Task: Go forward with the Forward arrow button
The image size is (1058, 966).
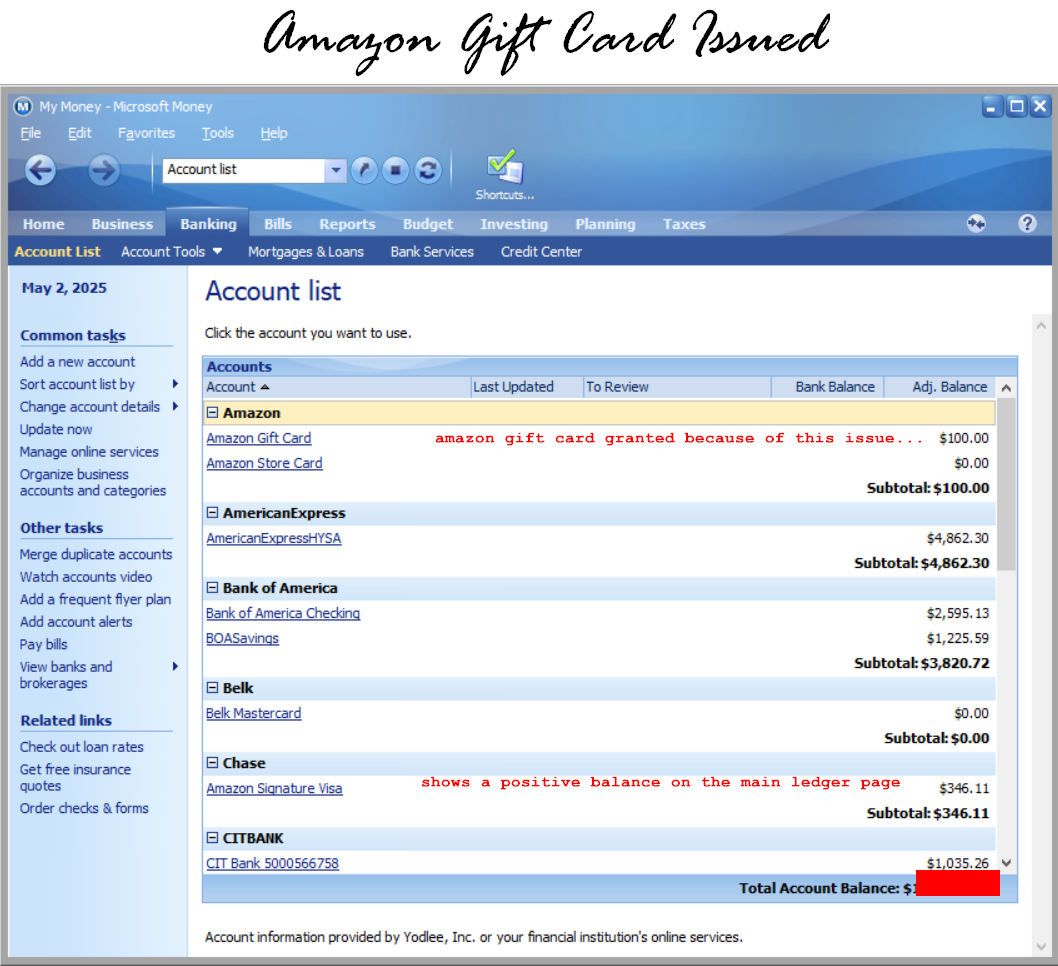Action: click(x=103, y=170)
